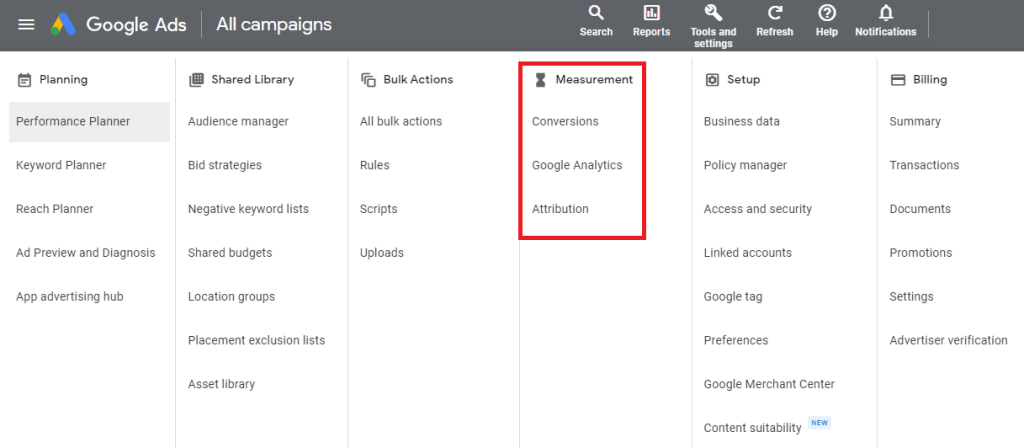Open Location groups
1024x448 pixels.
[231, 296]
